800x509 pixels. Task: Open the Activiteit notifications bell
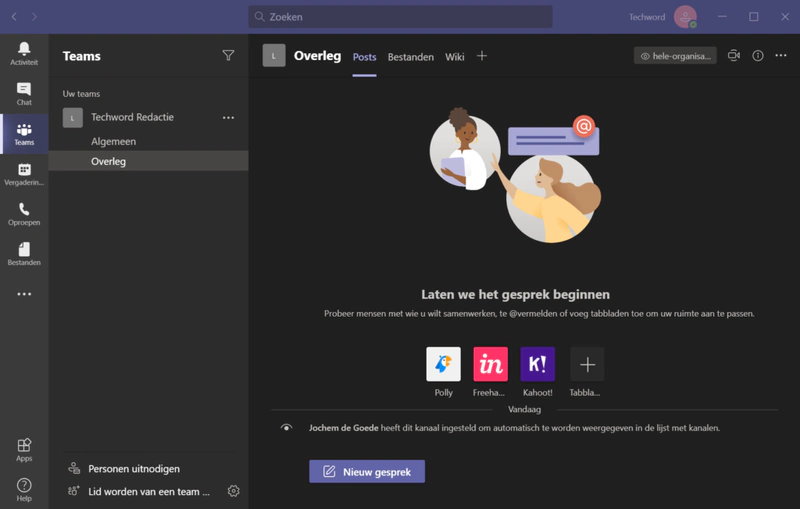click(x=24, y=54)
